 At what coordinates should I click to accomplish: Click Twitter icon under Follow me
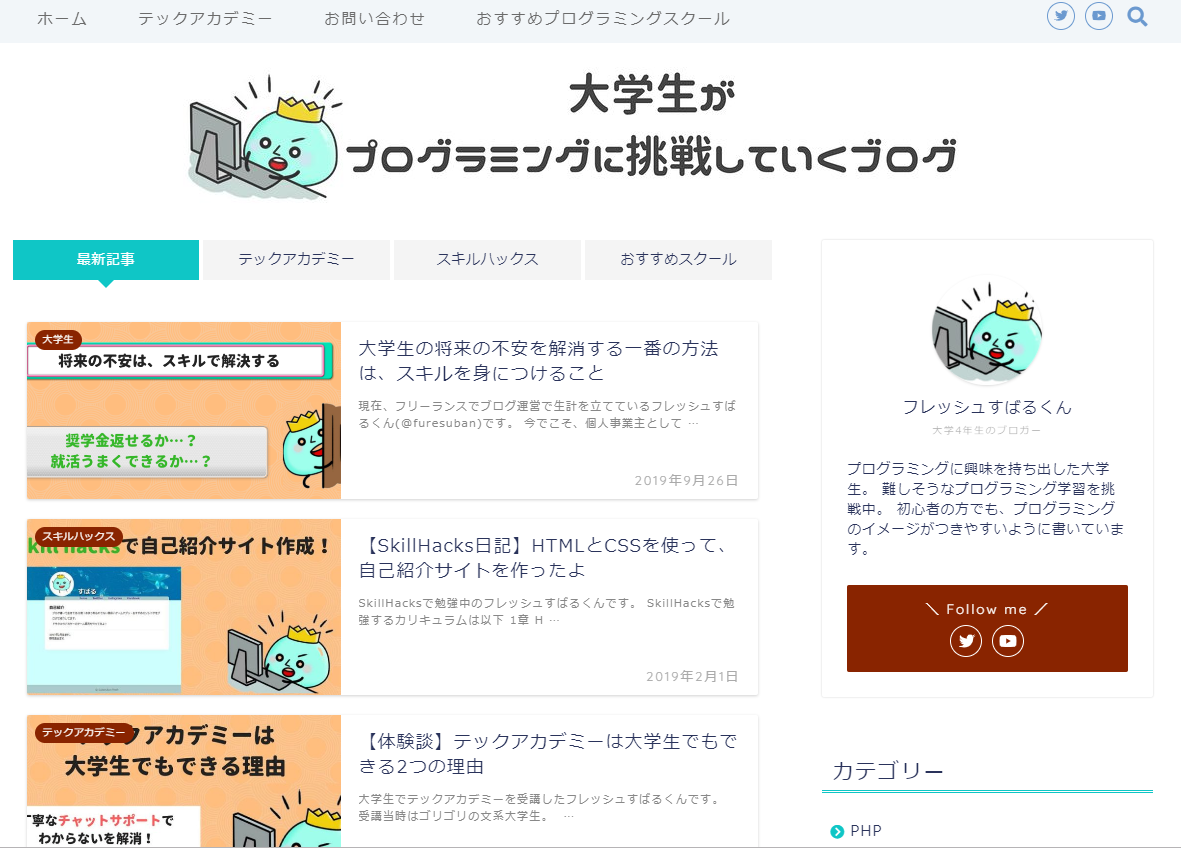pyautogui.click(x=966, y=641)
